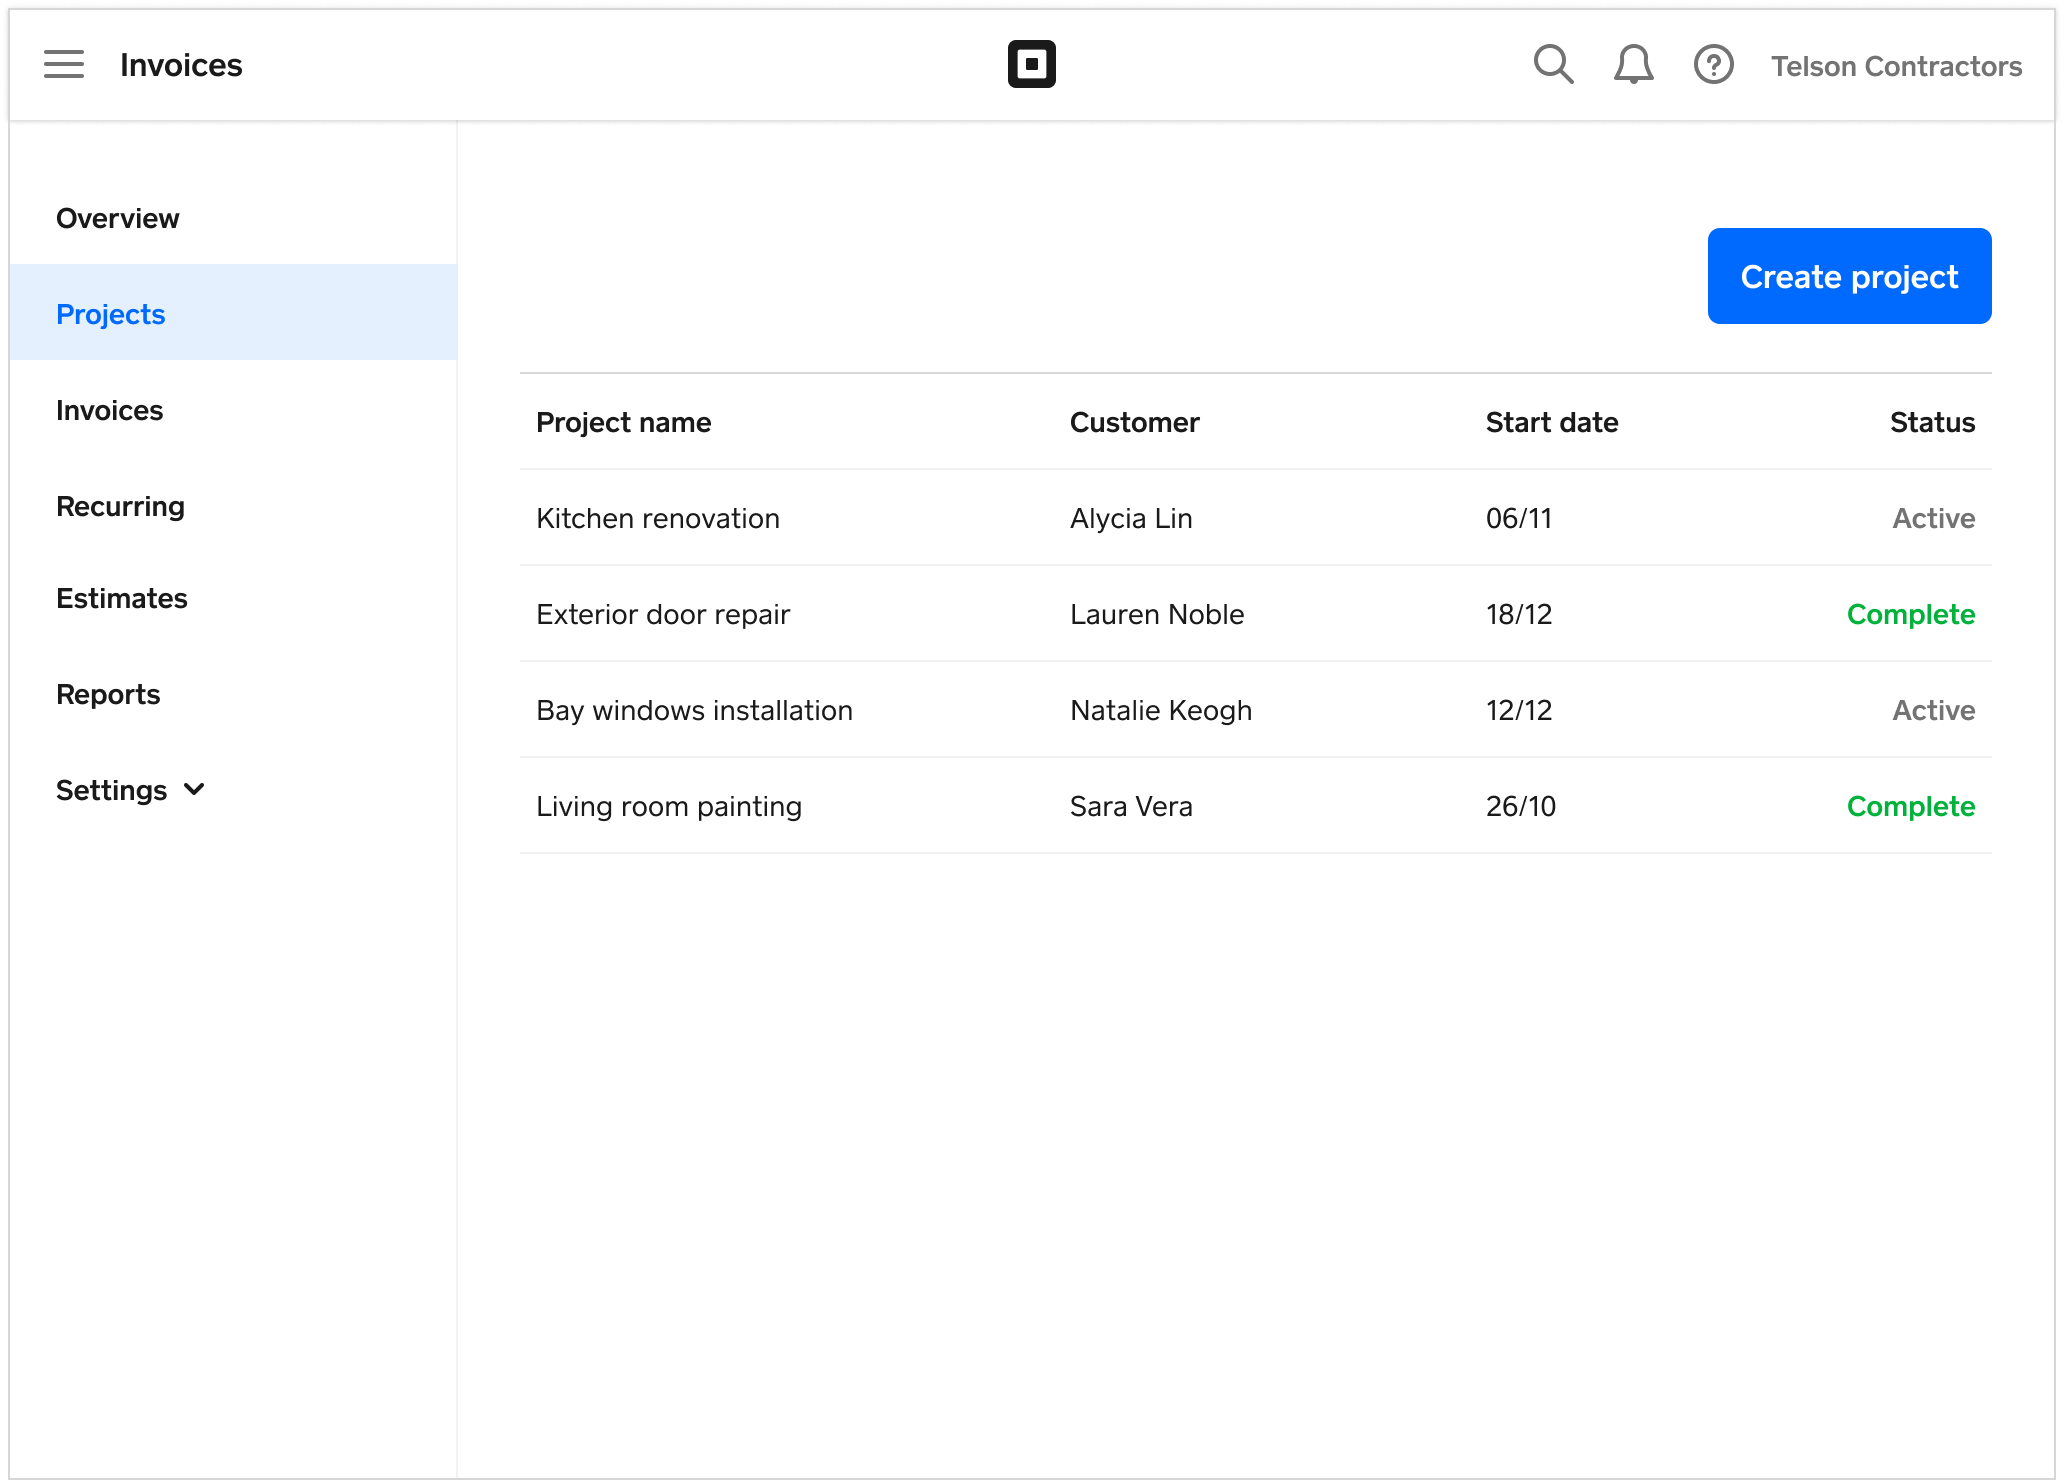Open the Reports section
This screenshot has height=1480, width=2064.
click(x=108, y=693)
